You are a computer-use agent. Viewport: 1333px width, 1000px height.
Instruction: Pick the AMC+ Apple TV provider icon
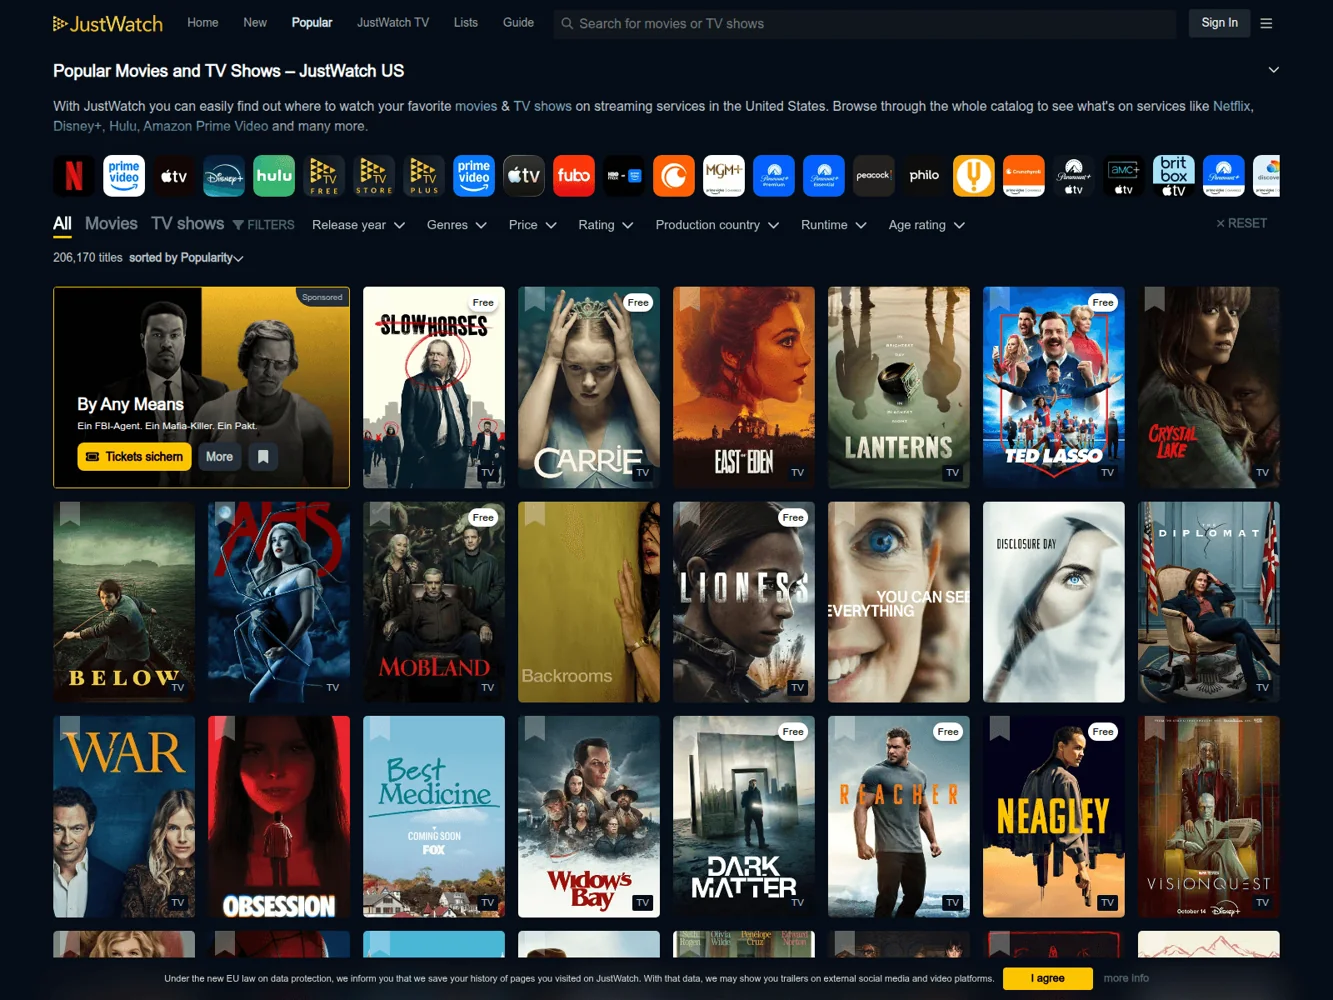pos(1124,176)
